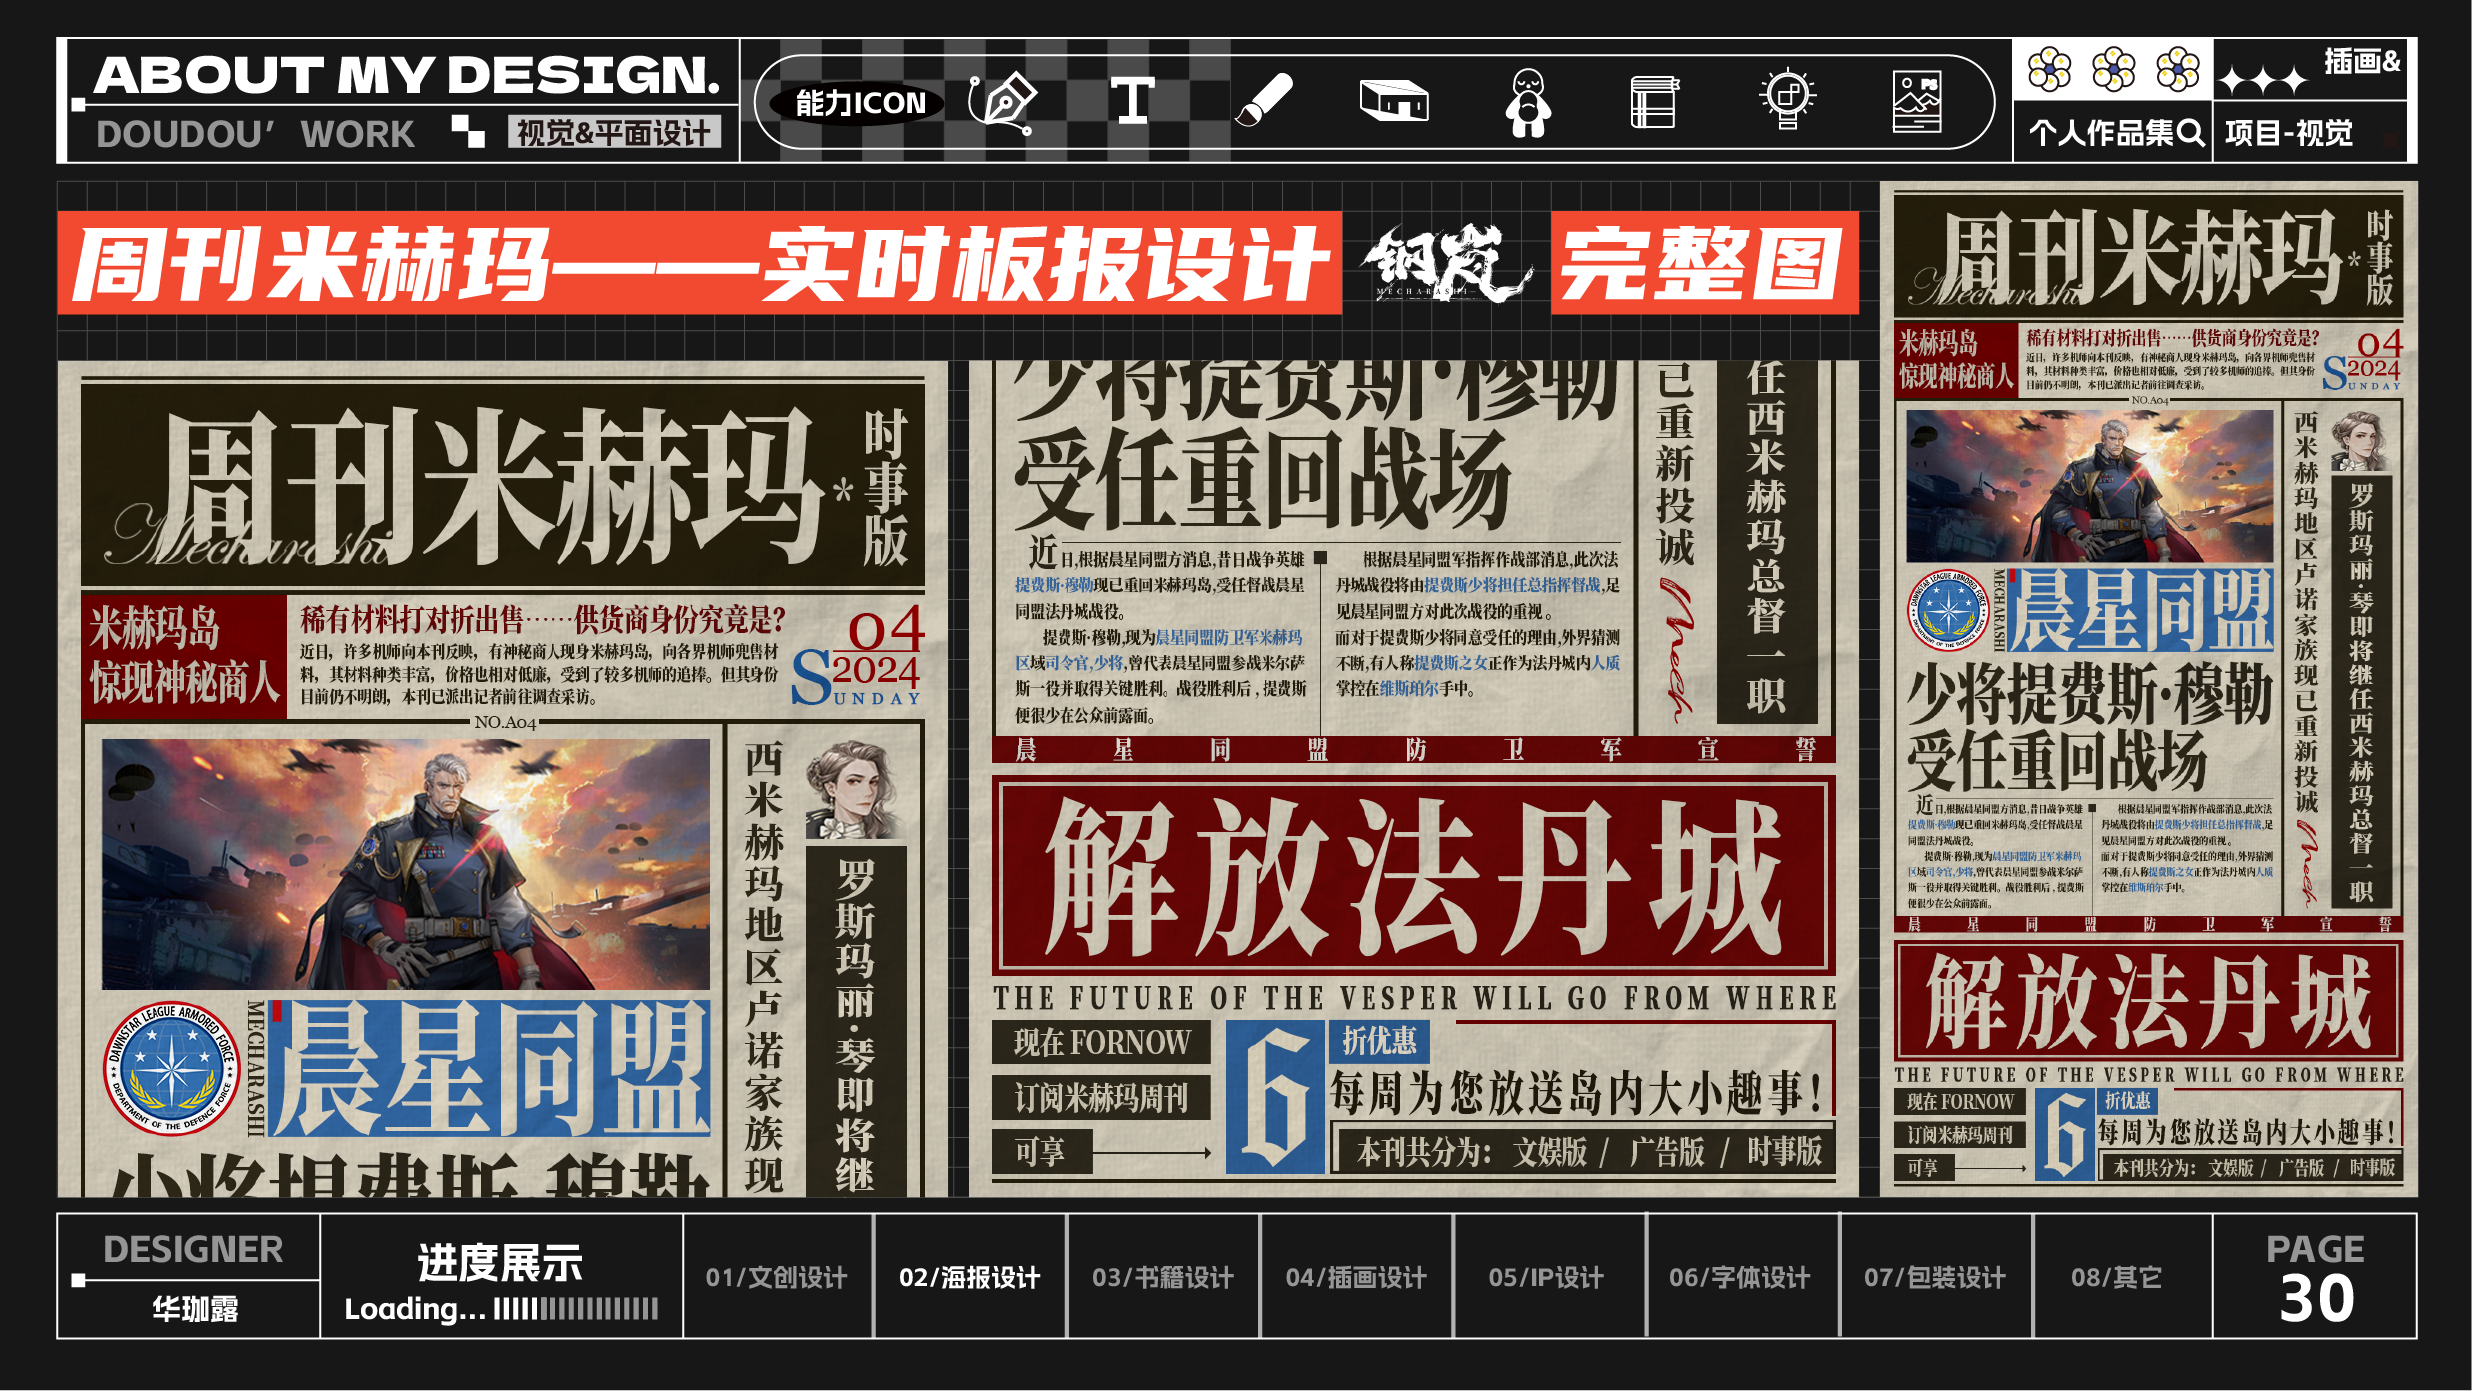Click the paintbrush icon in top bar
Image resolution: width=2472 pixels, height=1391 pixels.
tap(1264, 101)
